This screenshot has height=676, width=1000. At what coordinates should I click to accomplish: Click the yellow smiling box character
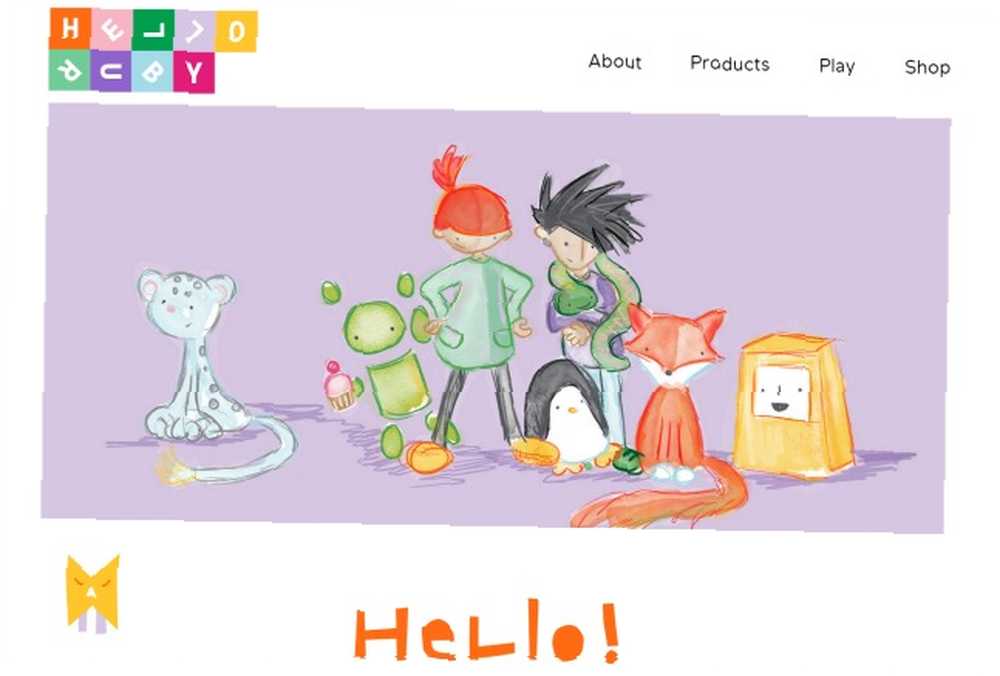[793, 405]
